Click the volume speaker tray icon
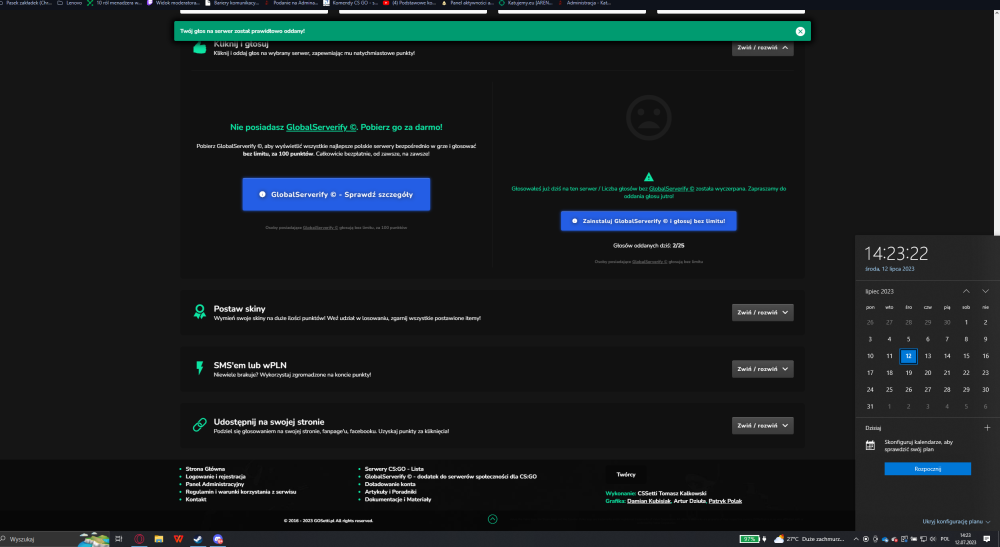 [933, 539]
